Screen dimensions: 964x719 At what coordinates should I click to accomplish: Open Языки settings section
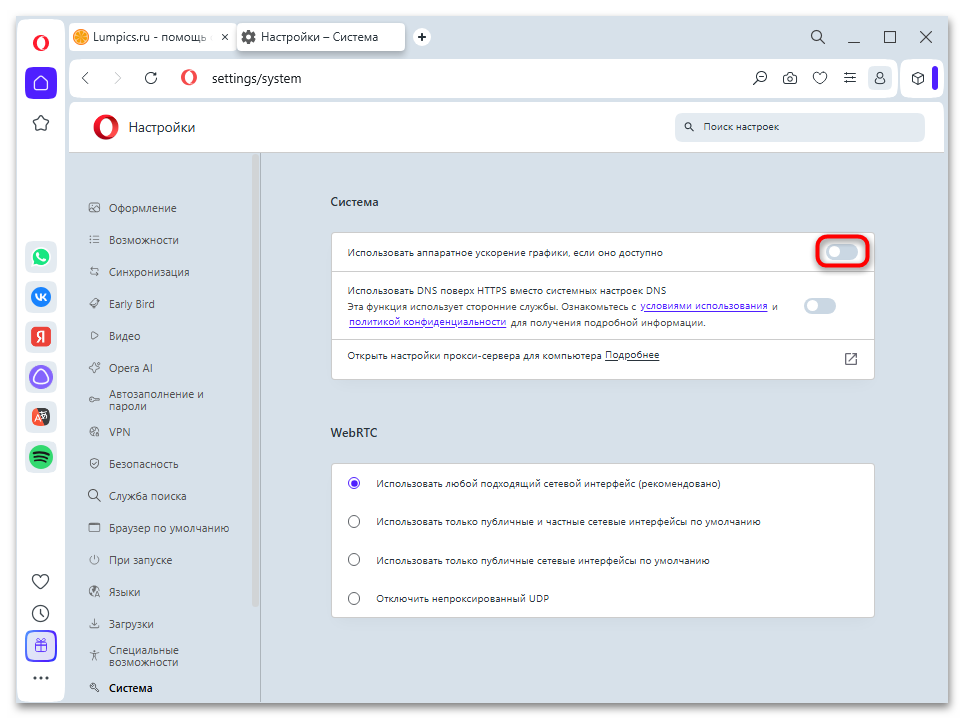coord(125,592)
